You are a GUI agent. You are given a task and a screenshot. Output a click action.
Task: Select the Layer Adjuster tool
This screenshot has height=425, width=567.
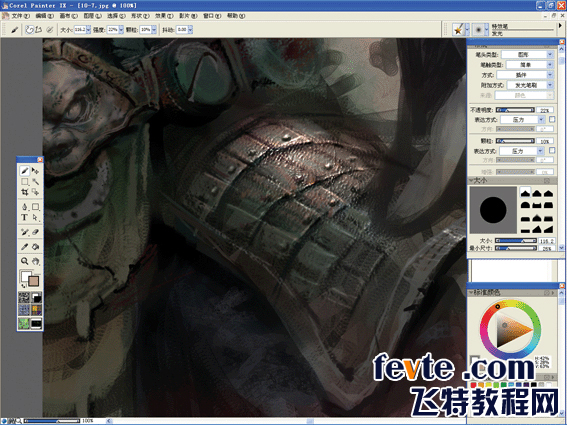(35, 170)
